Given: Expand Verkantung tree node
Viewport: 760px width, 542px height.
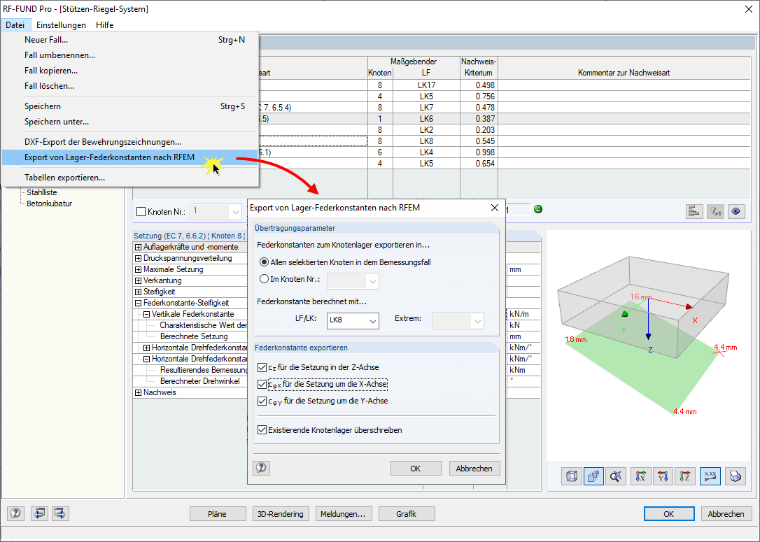Looking at the screenshot, I should tap(138, 281).
